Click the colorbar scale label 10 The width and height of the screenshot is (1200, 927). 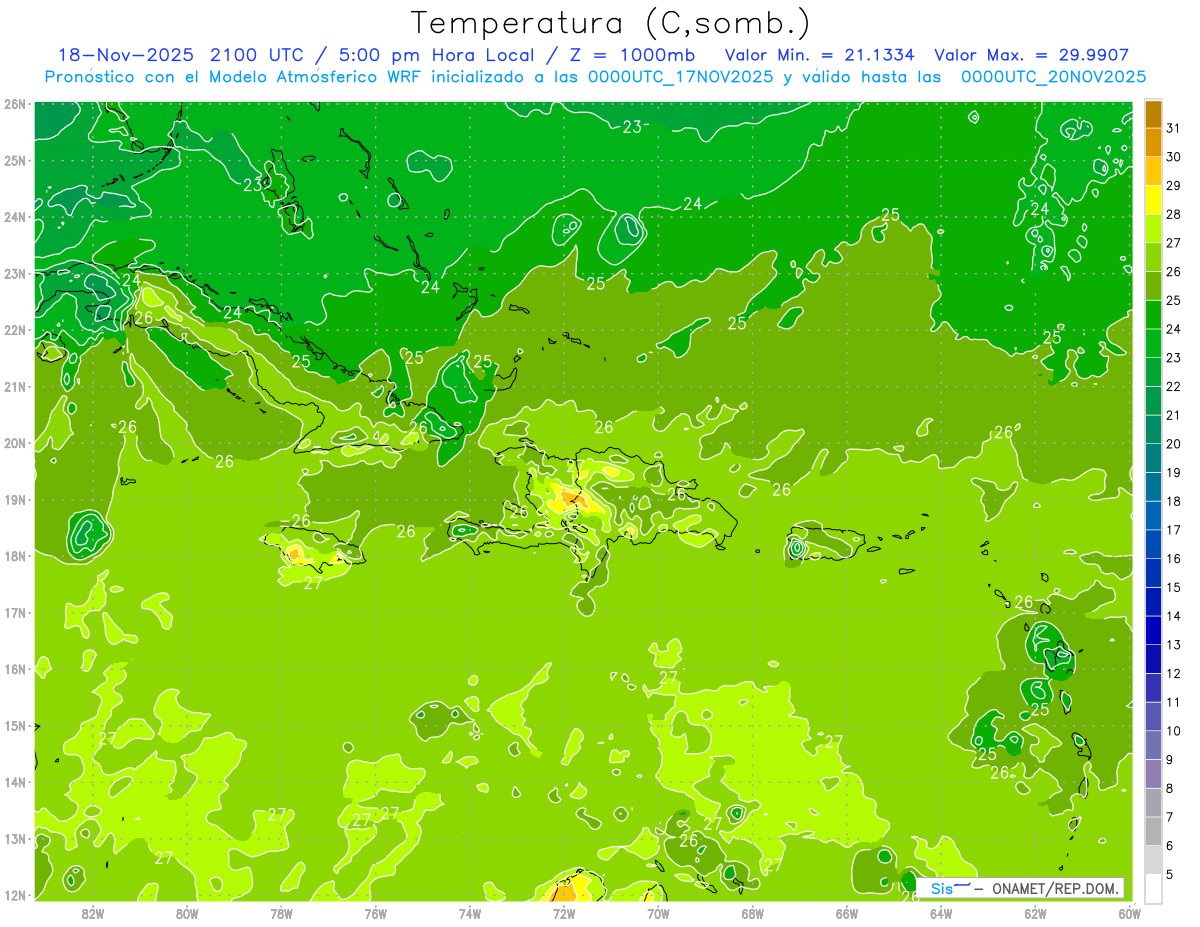coord(1173,730)
